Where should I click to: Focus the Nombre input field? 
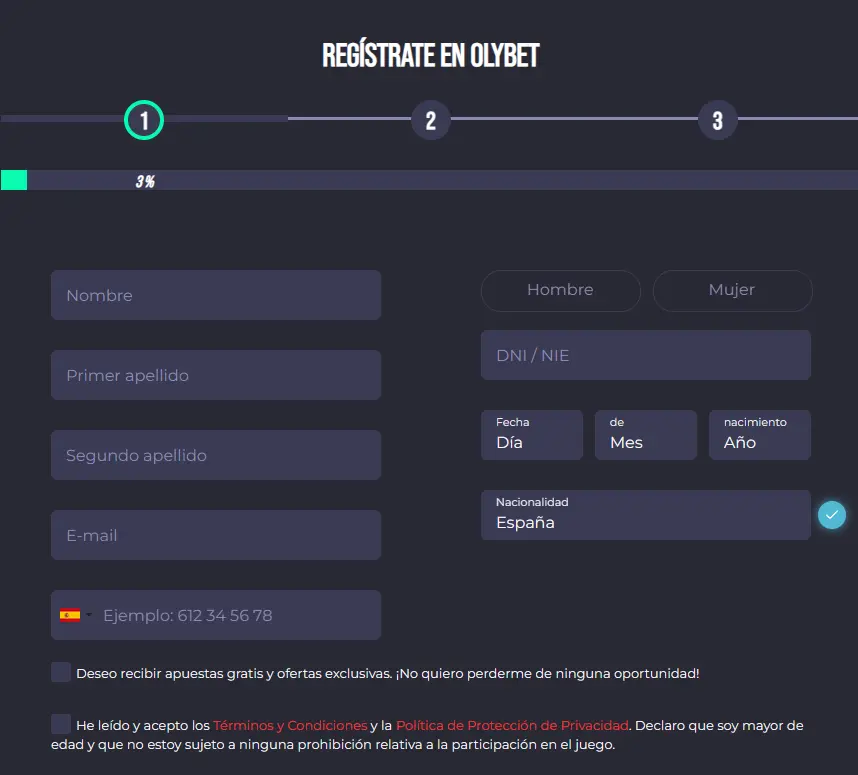click(216, 295)
